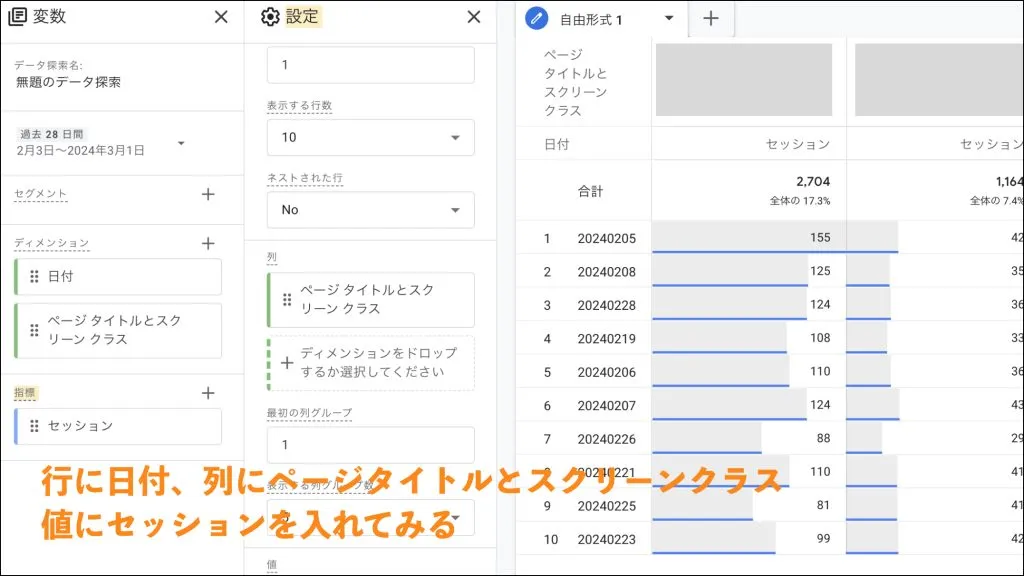Screen dimensions: 1024x576
Task: Open the 自由形式 1 tab dropdown arrow
Action: [x=669, y=18]
